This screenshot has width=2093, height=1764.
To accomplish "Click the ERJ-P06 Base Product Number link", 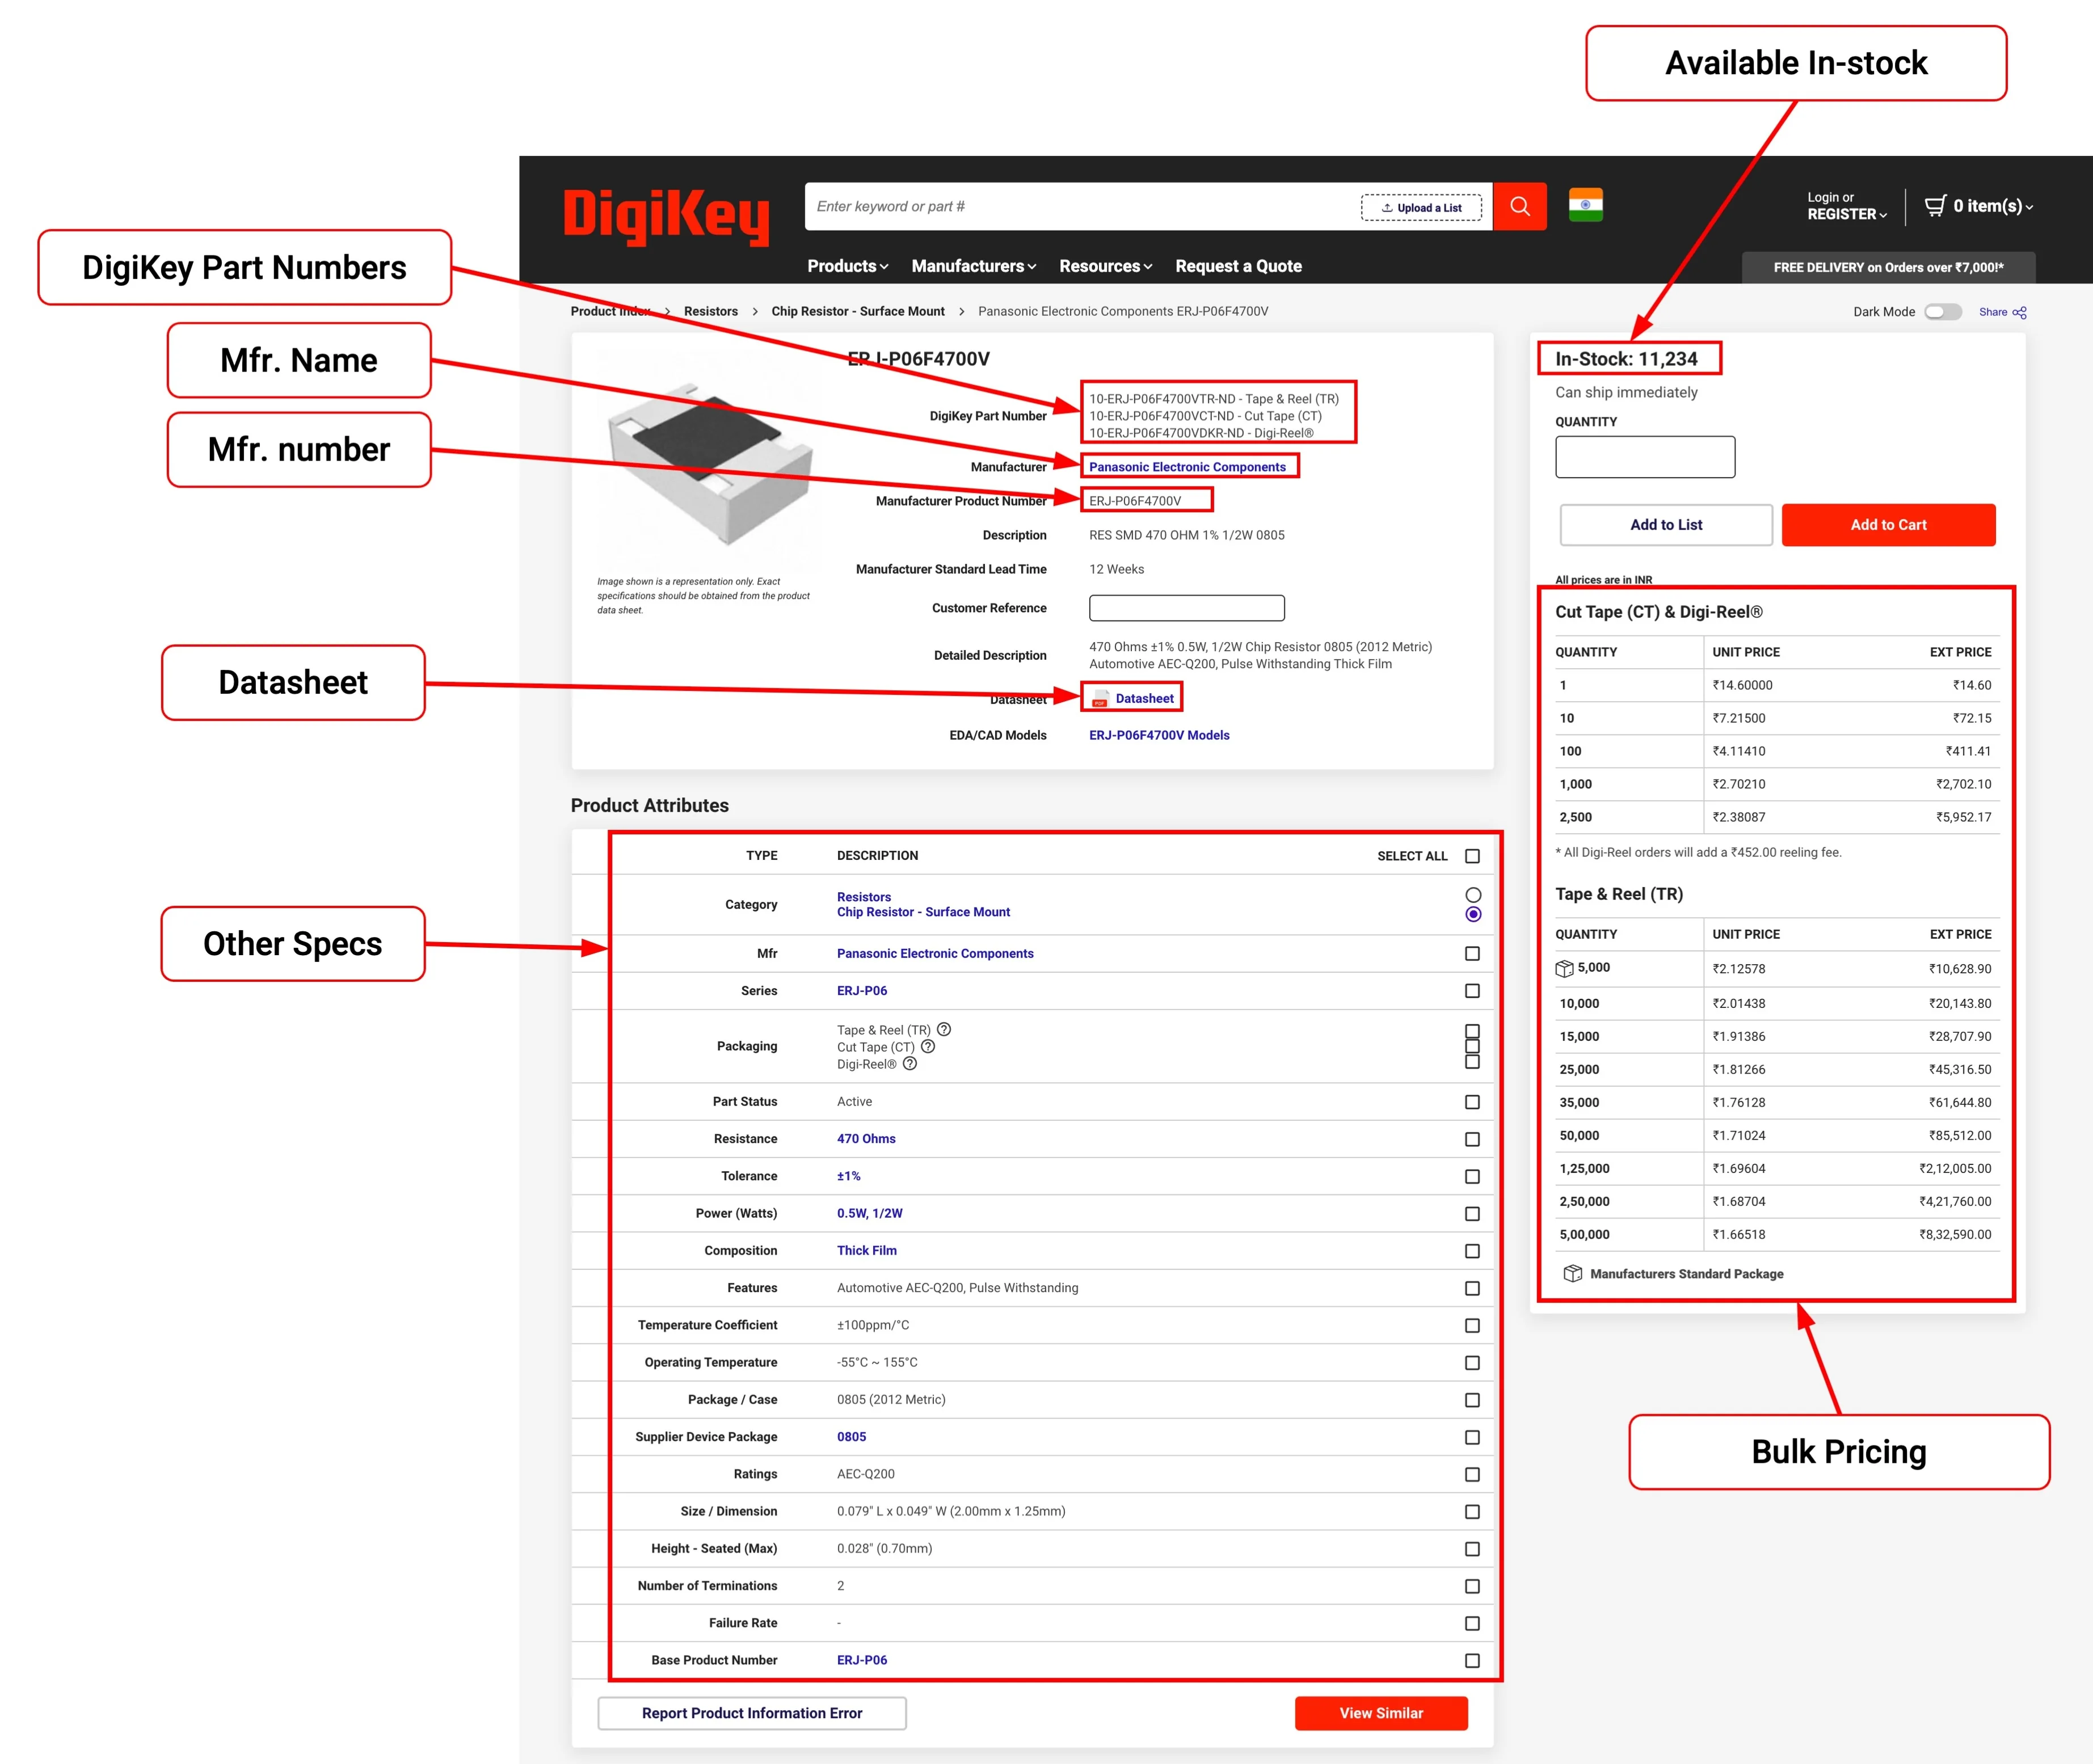I will point(861,1660).
